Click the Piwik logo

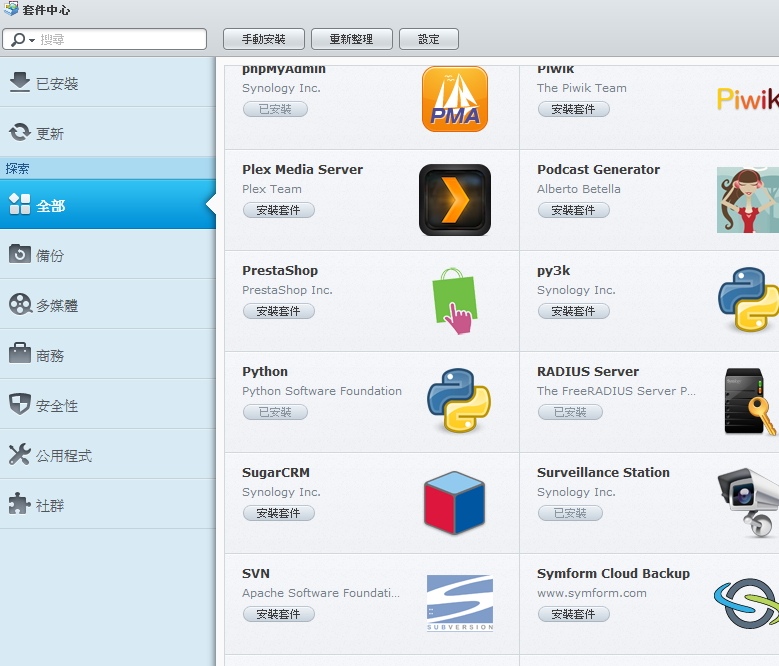click(x=747, y=99)
